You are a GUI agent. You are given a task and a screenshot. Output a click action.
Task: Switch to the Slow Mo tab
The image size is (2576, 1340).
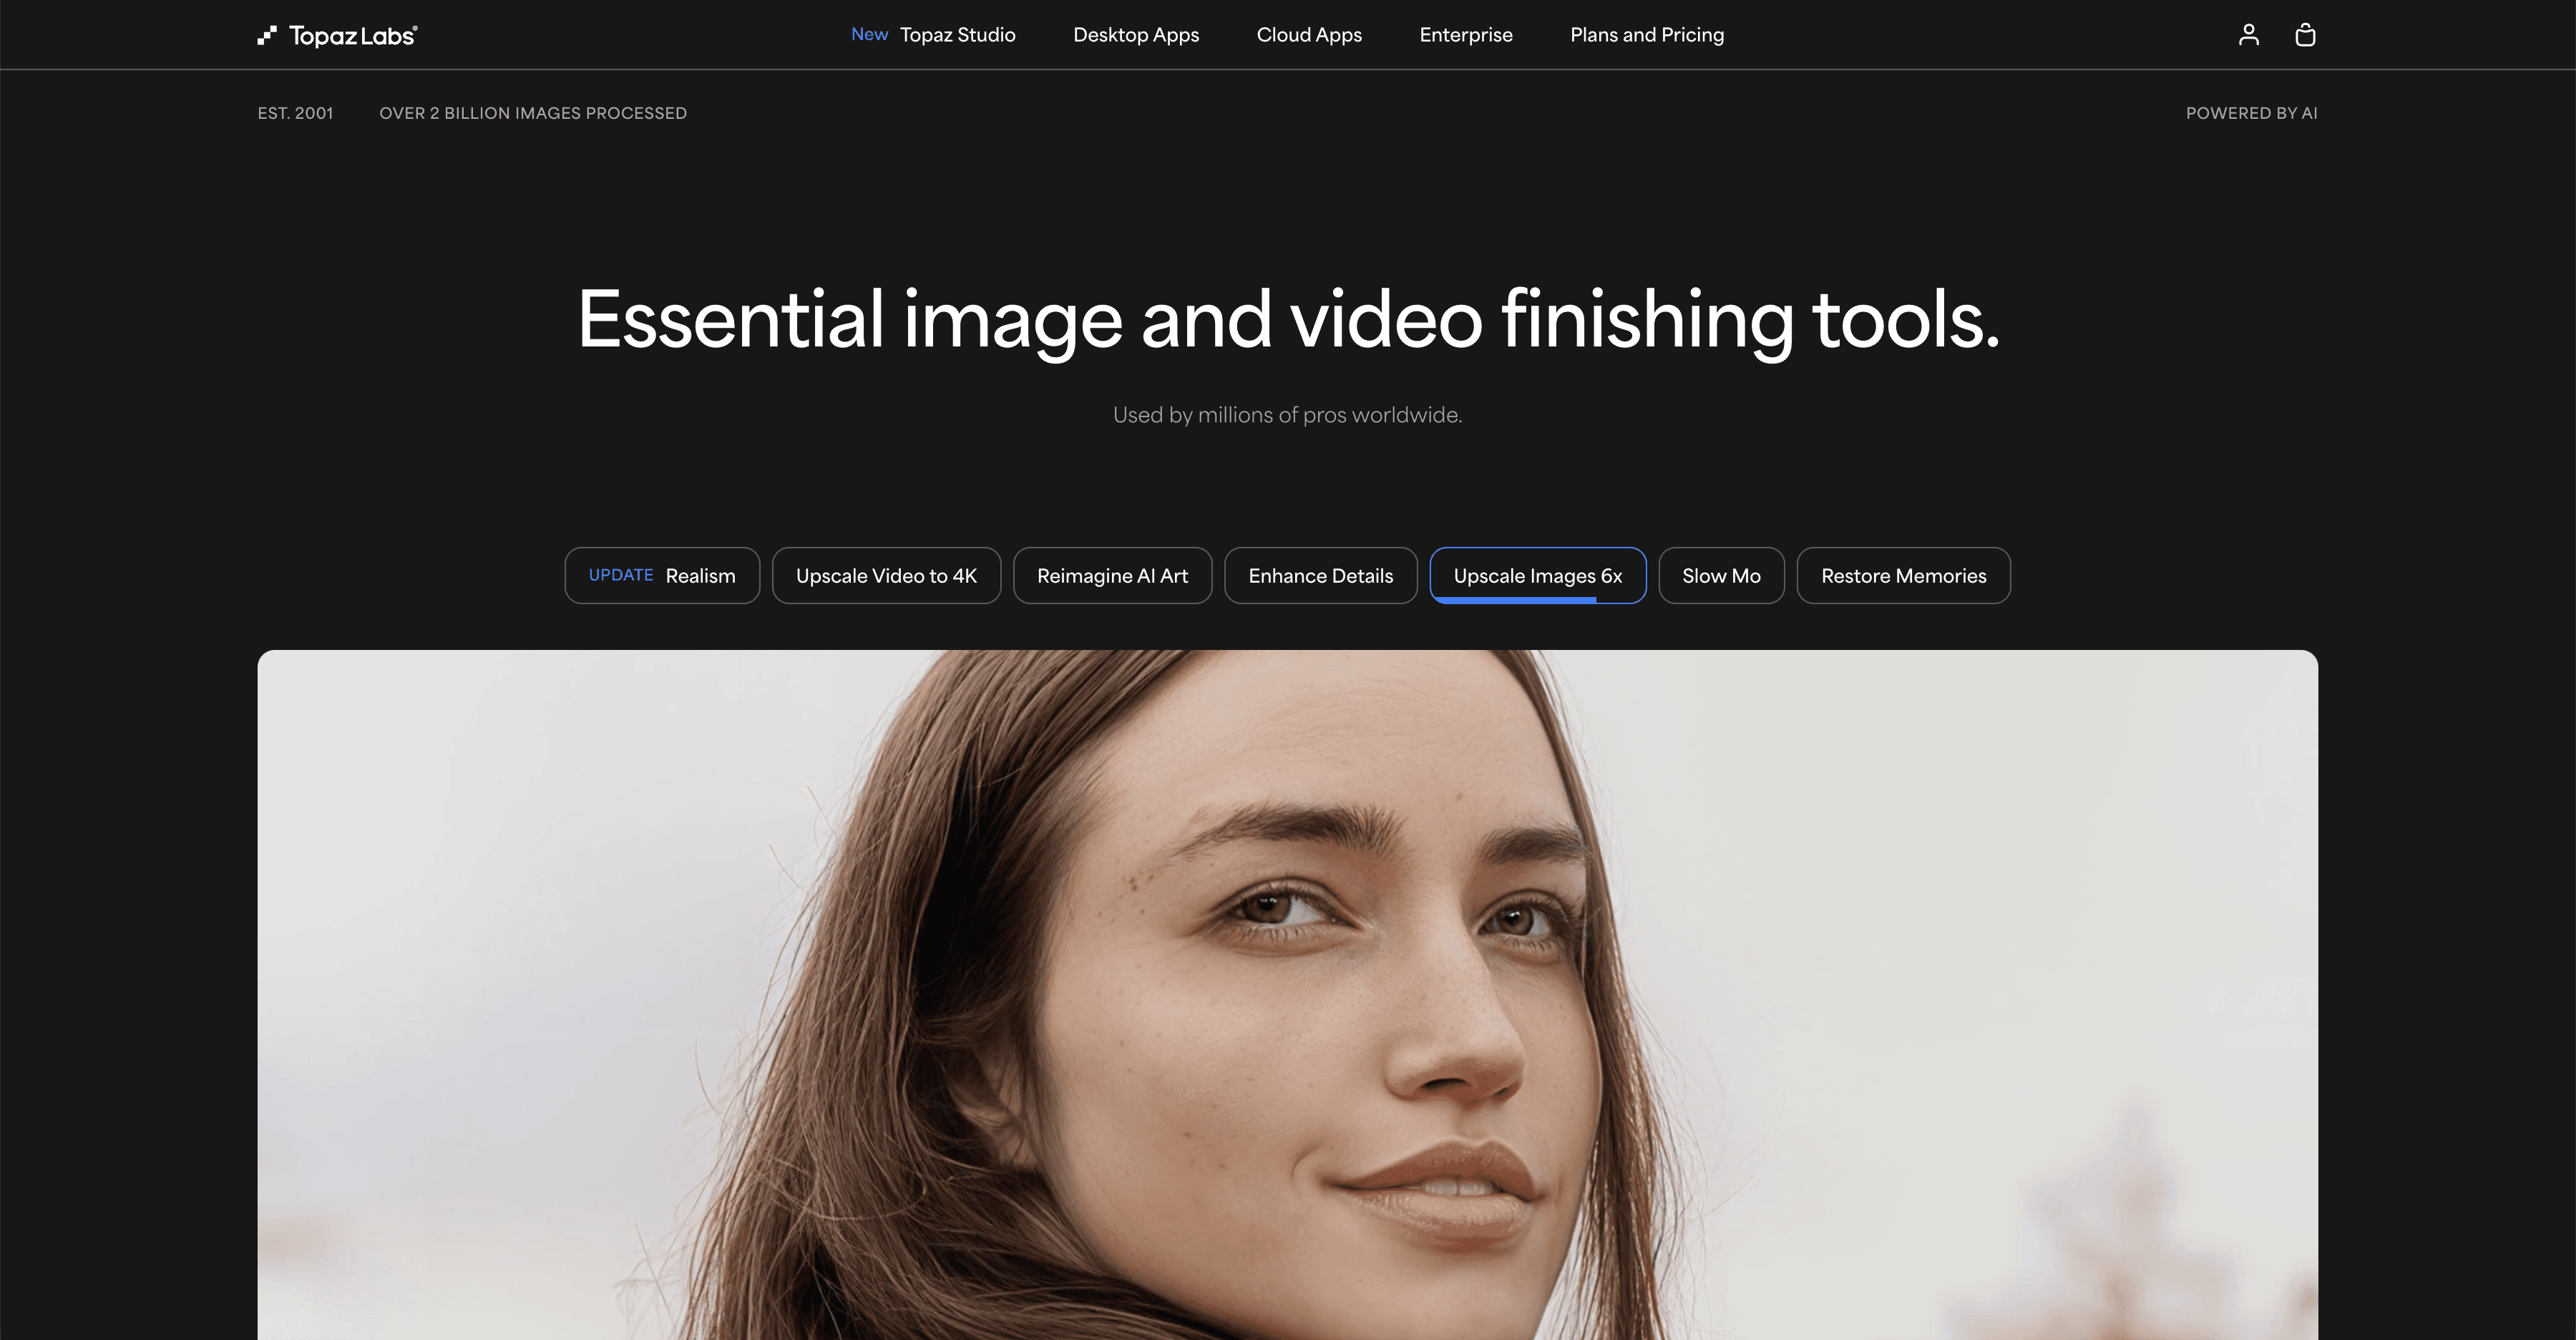click(1720, 576)
